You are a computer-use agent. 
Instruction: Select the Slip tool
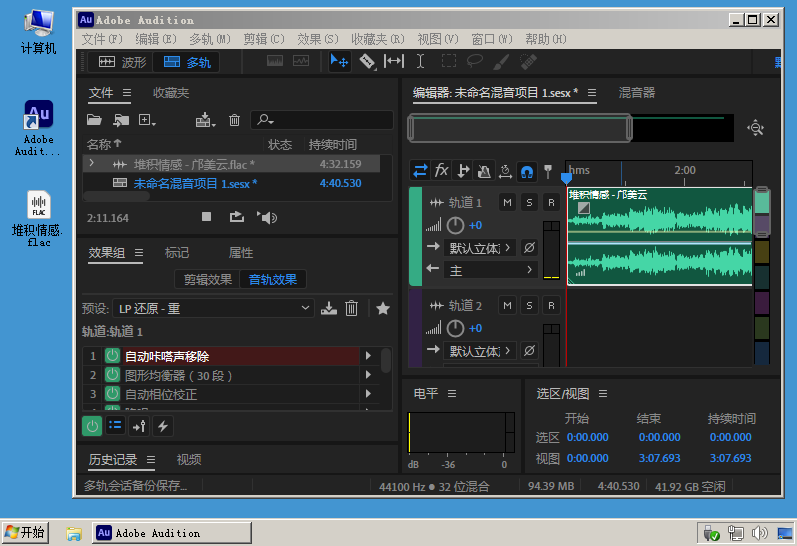(x=394, y=62)
